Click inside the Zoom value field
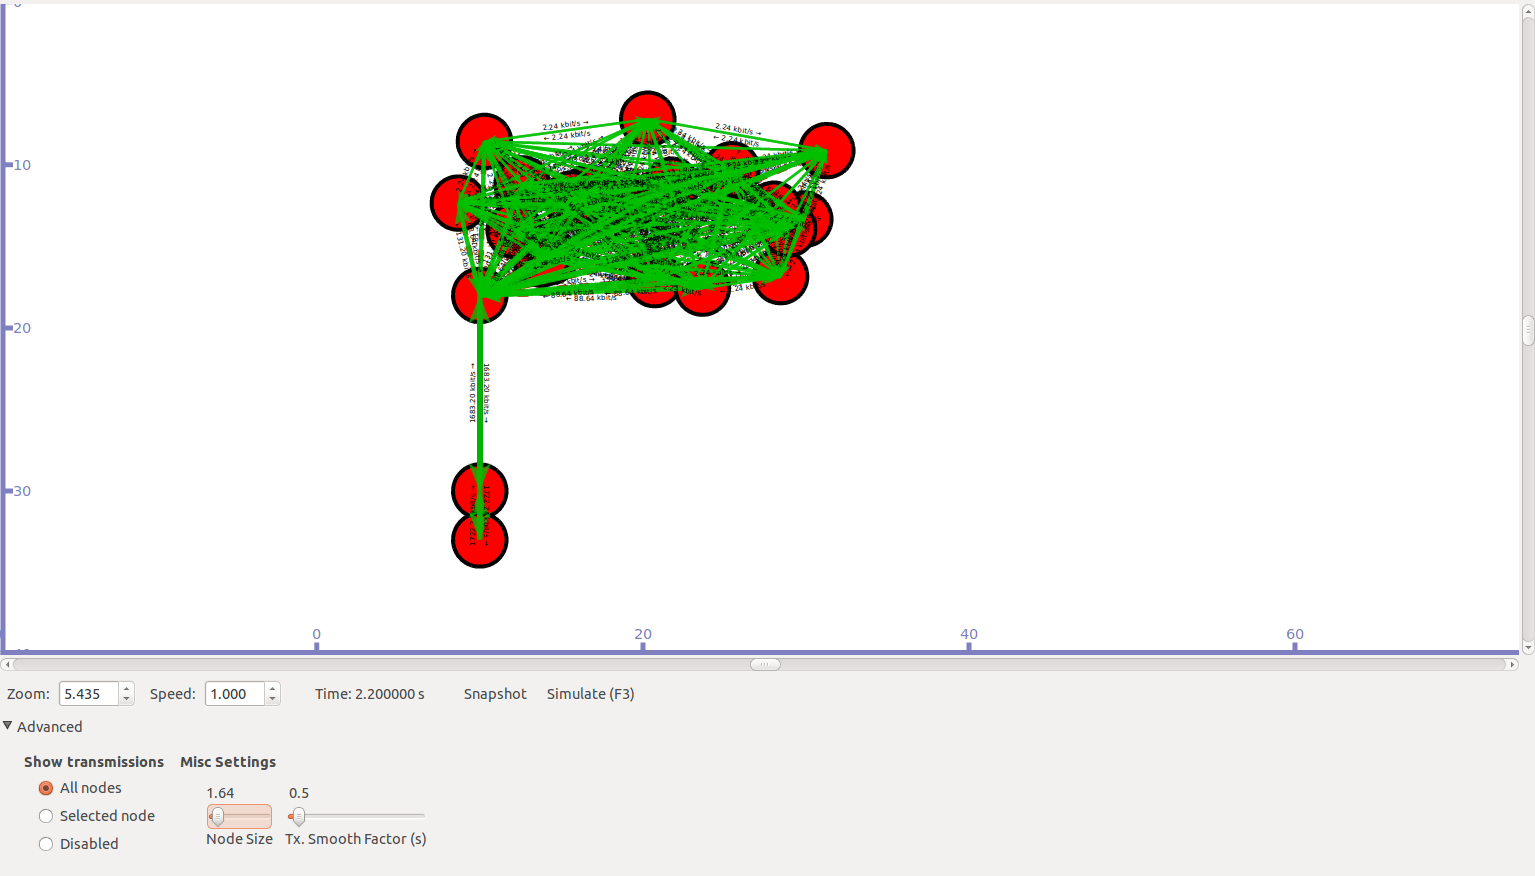The width and height of the screenshot is (1535, 876). (x=88, y=693)
